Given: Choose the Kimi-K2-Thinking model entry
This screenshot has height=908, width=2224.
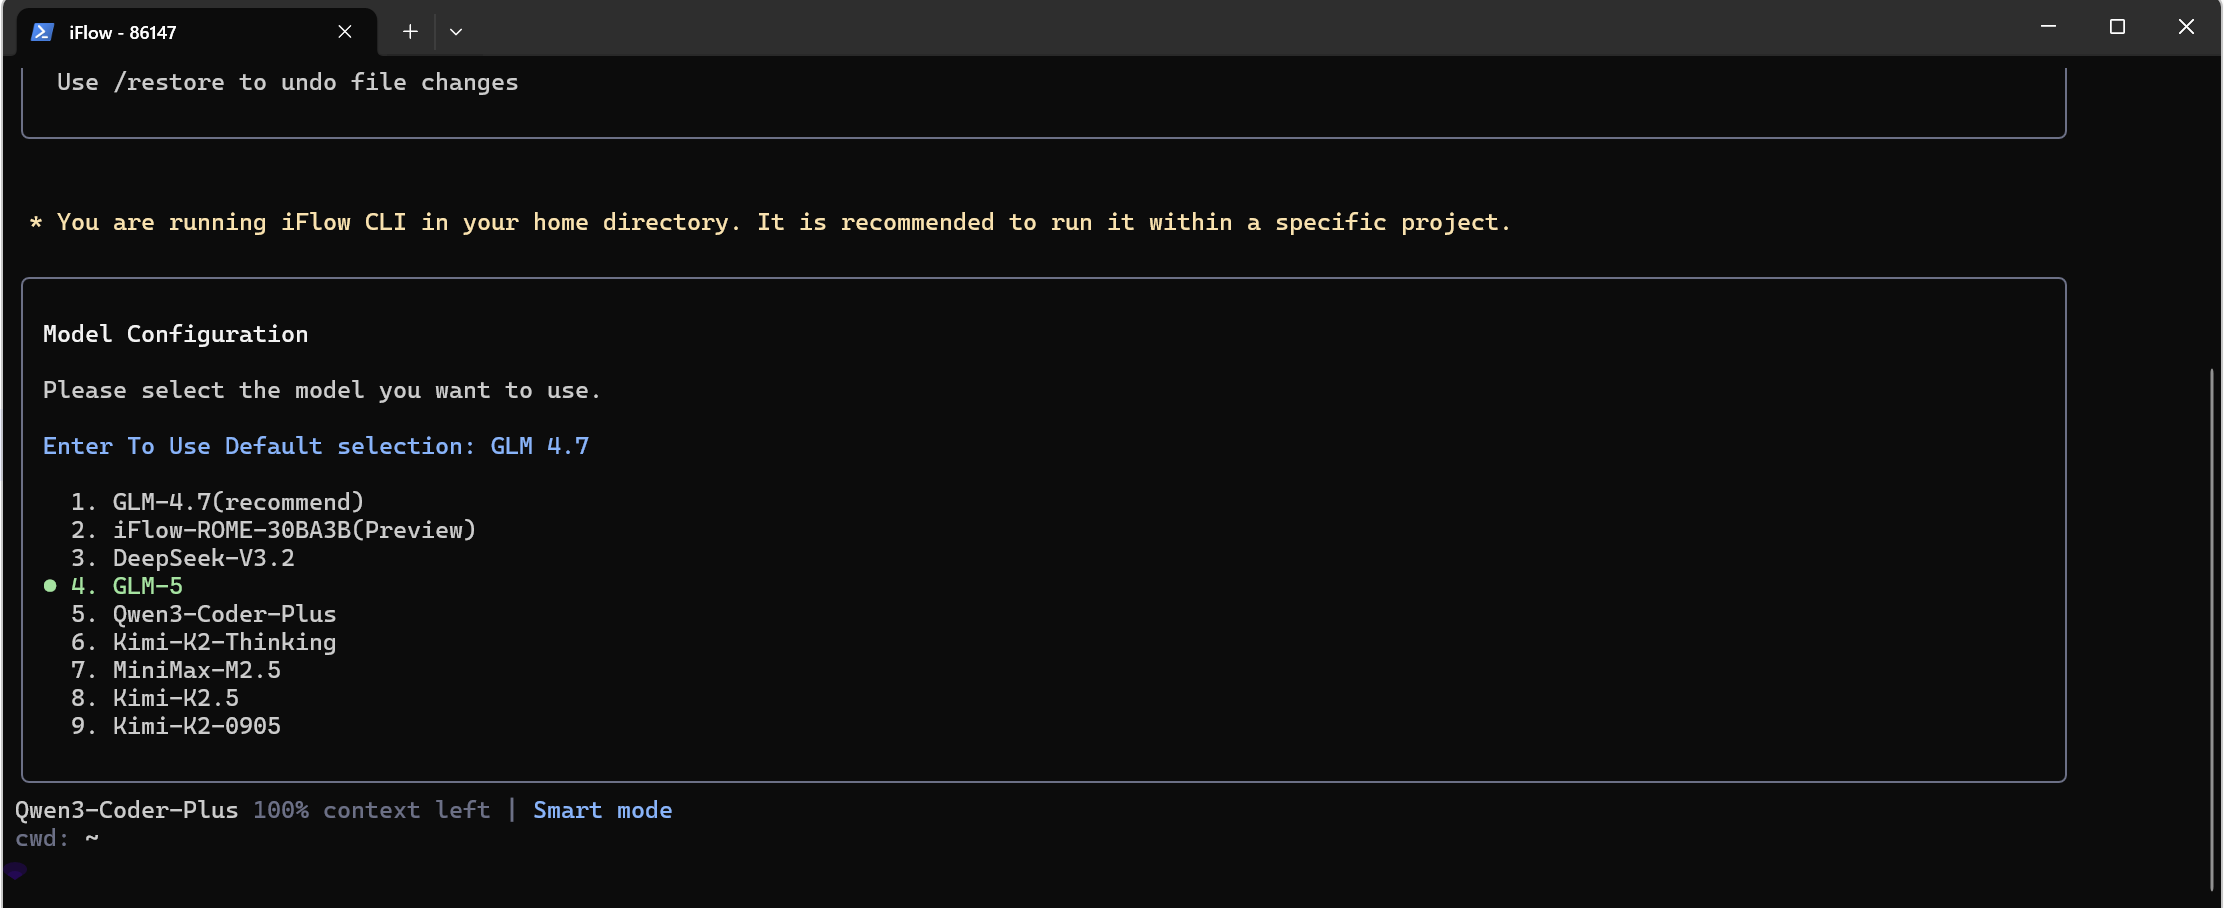Looking at the screenshot, I should point(224,642).
